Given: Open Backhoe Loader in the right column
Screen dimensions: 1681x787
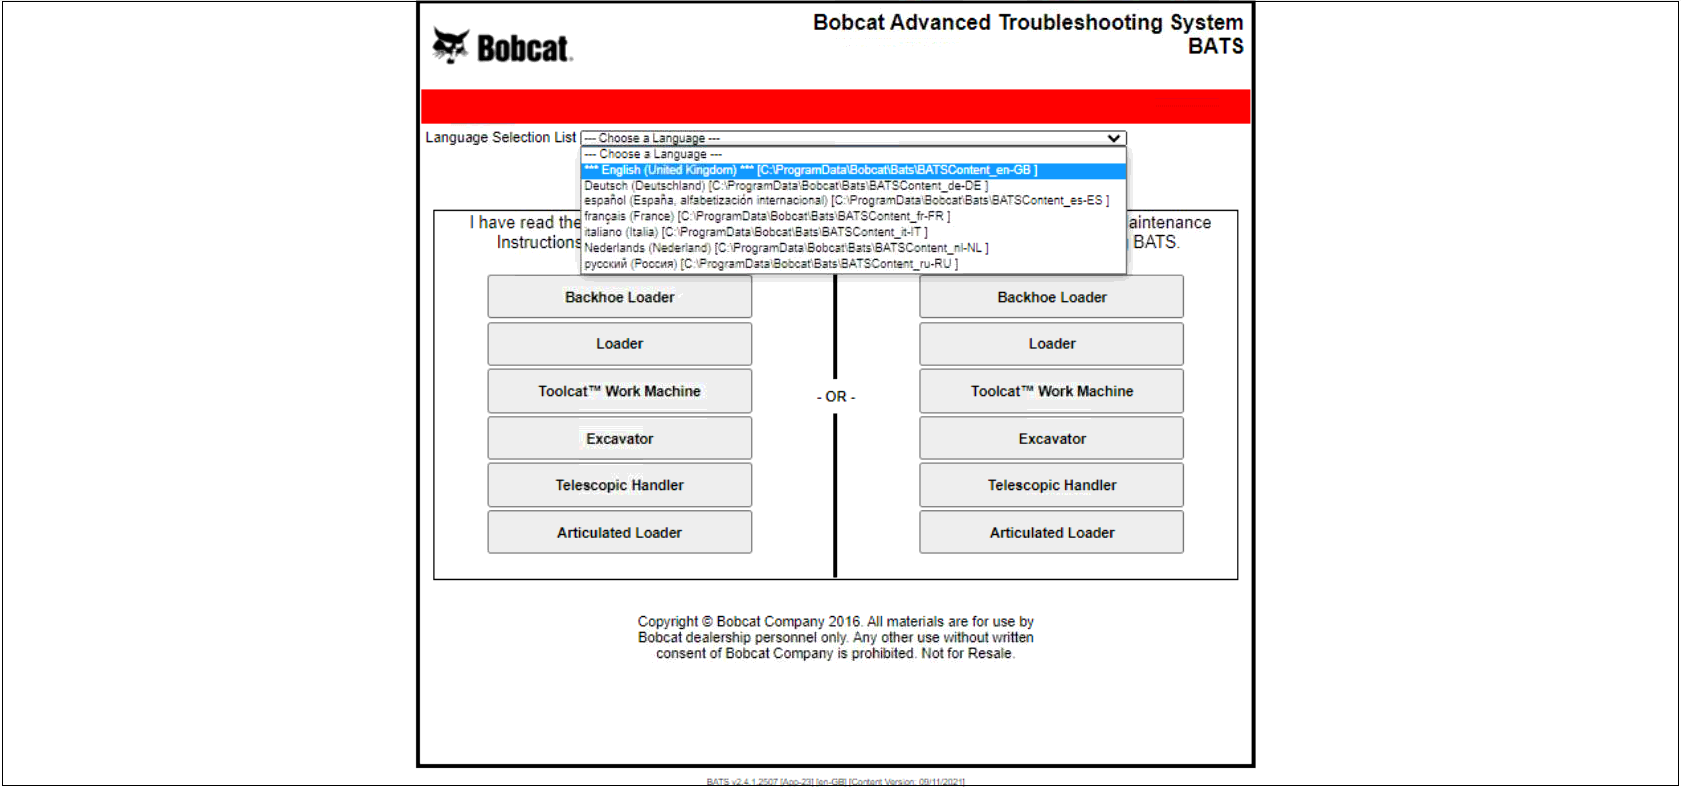Looking at the screenshot, I should pos(1051,297).
